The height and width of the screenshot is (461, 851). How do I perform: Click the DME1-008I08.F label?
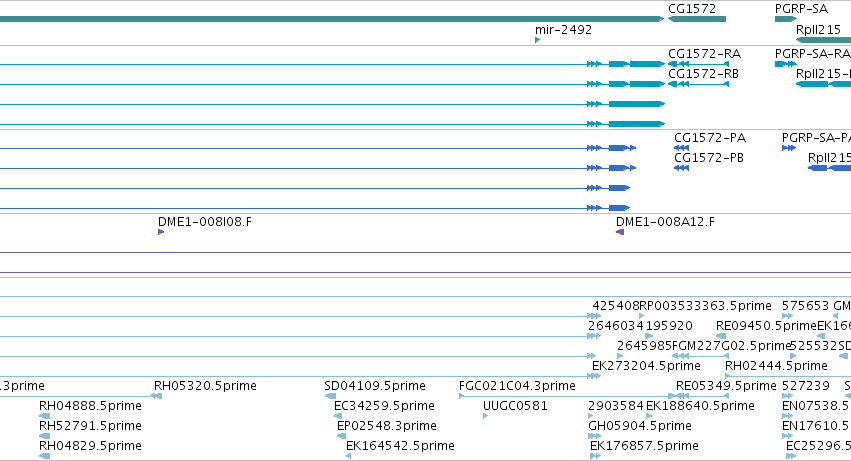click(205, 222)
